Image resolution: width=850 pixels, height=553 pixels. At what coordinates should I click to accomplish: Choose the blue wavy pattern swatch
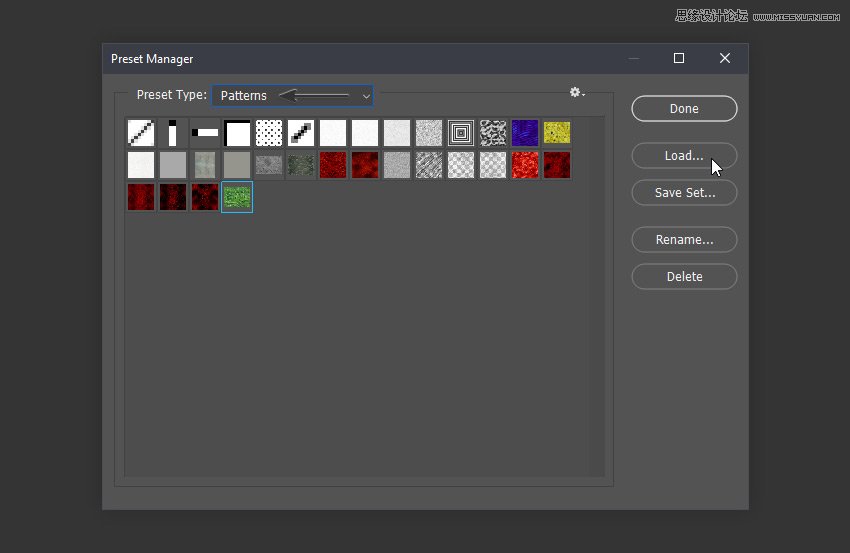(525, 133)
